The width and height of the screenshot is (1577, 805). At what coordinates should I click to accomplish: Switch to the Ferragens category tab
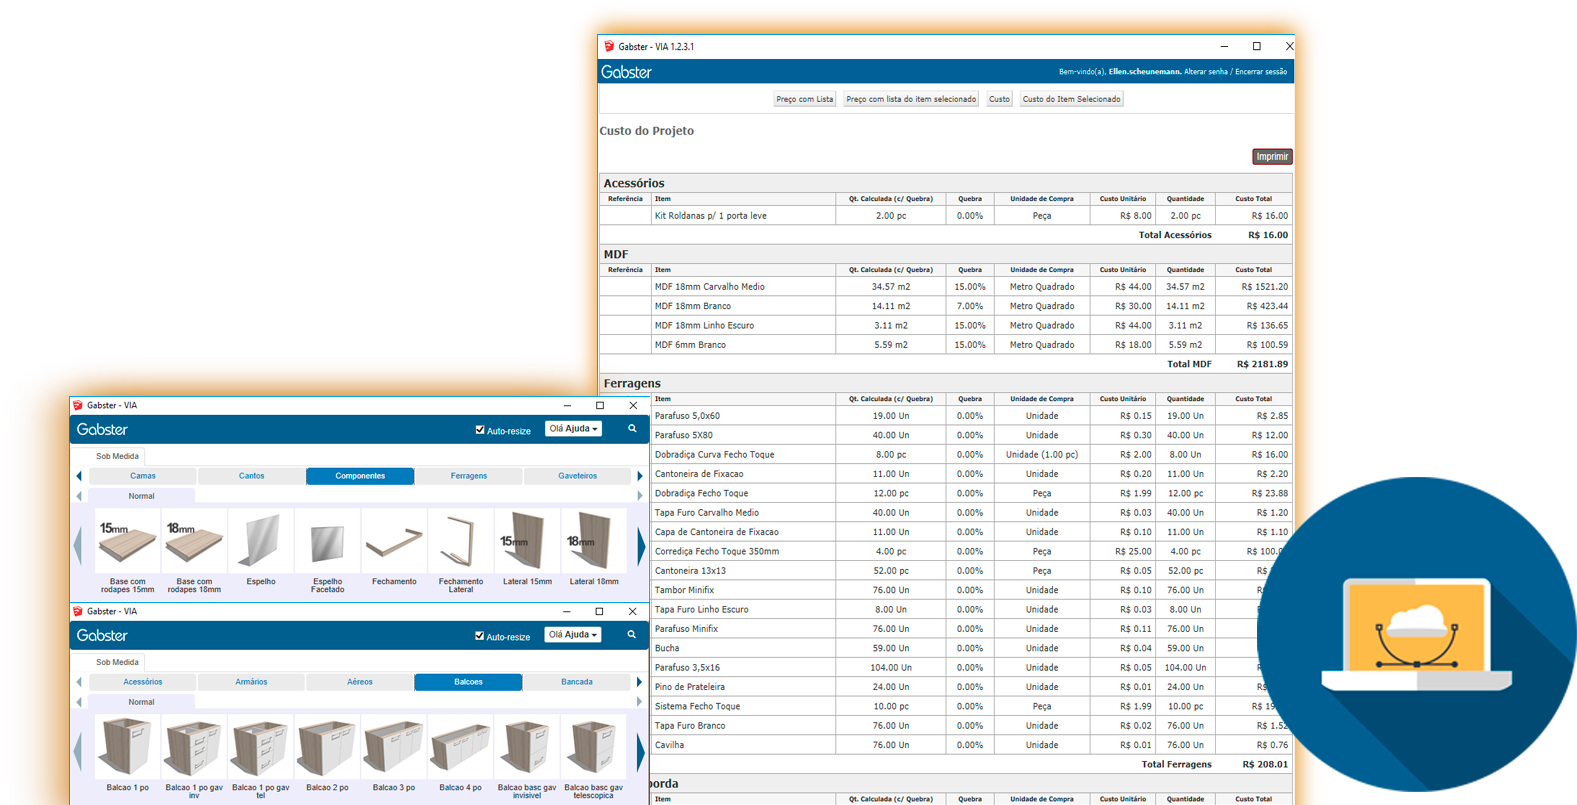[468, 476]
